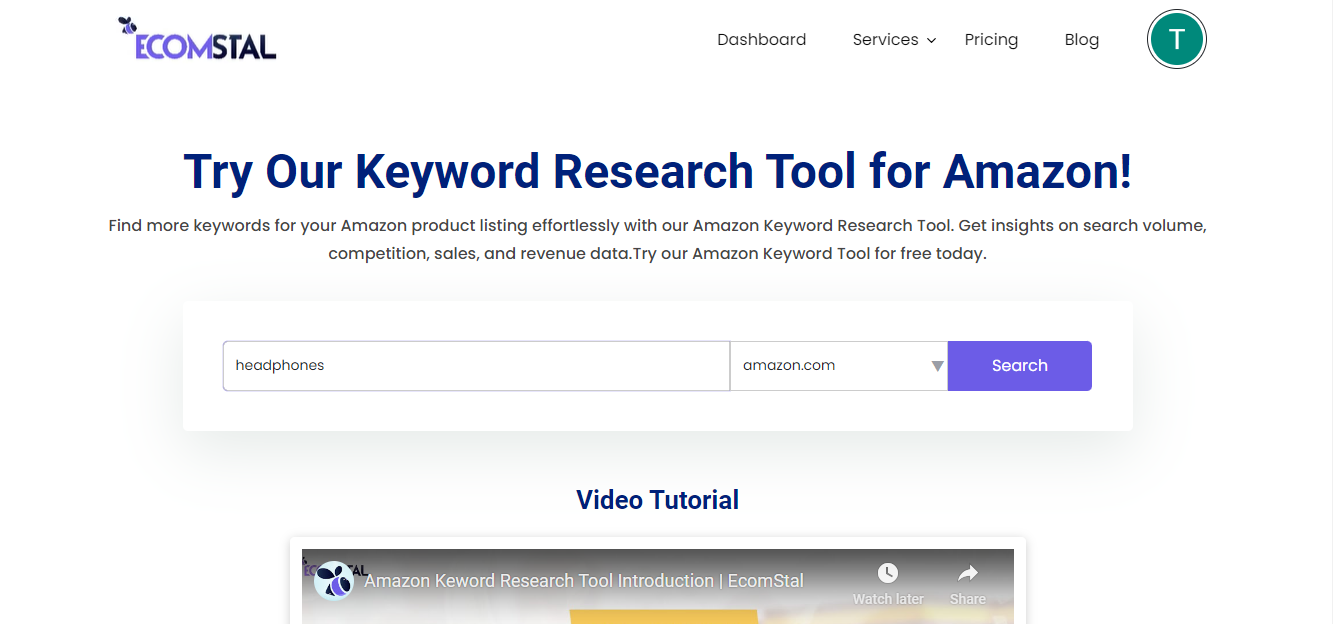Click the EcomStal logo
The height and width of the screenshot is (624, 1333).
pyautogui.click(x=196, y=40)
